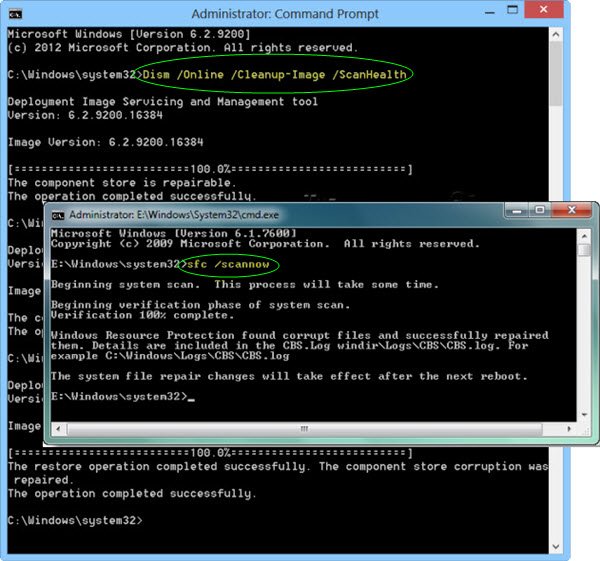Maximize the Administrator: Command Prompt window
The height and width of the screenshot is (561, 600).
point(512,10)
